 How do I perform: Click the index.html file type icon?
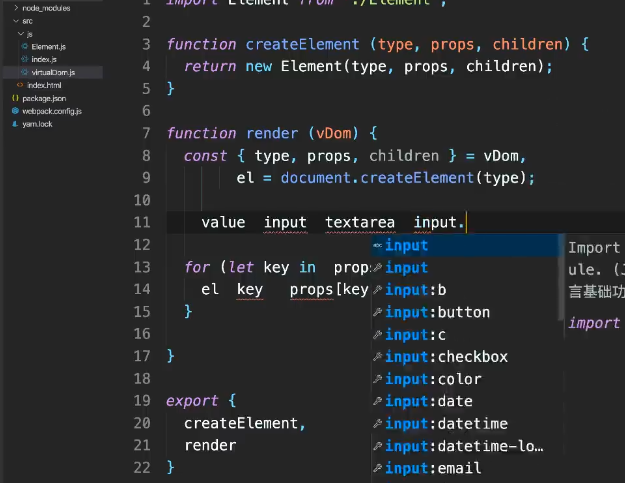(20, 85)
